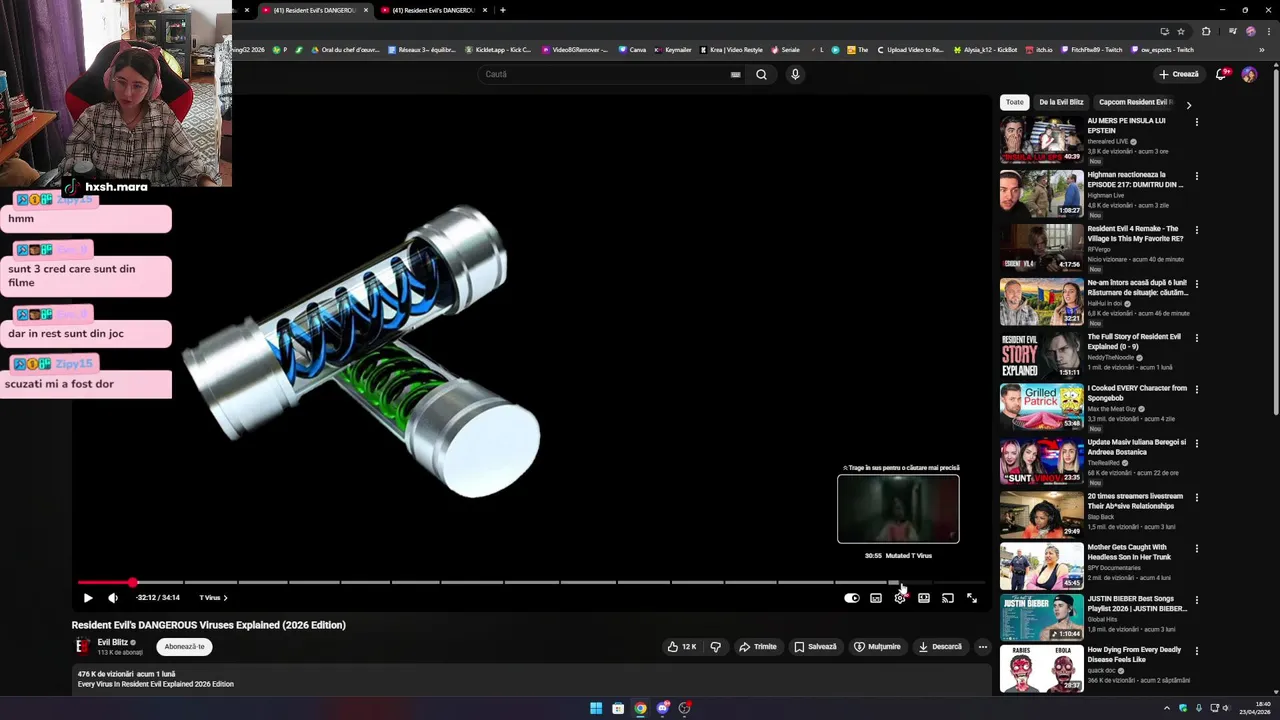
Task: Open the itch.io bookmark
Action: (x=1039, y=49)
